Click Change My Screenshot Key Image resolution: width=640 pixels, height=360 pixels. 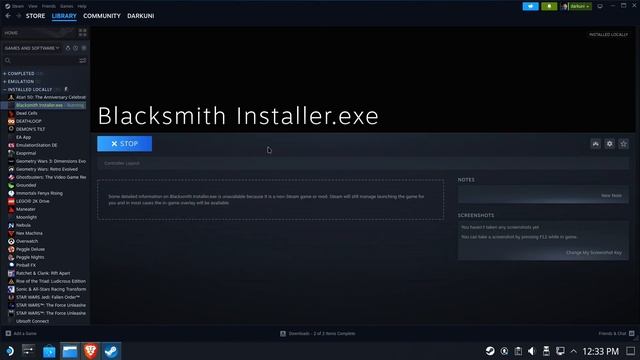click(594, 253)
